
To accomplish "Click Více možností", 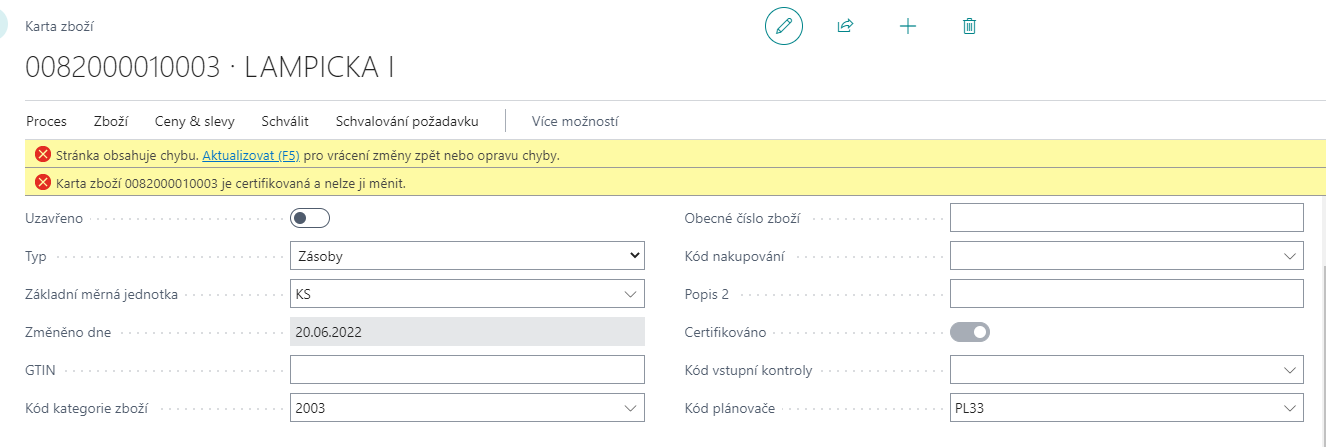I will (x=575, y=121).
